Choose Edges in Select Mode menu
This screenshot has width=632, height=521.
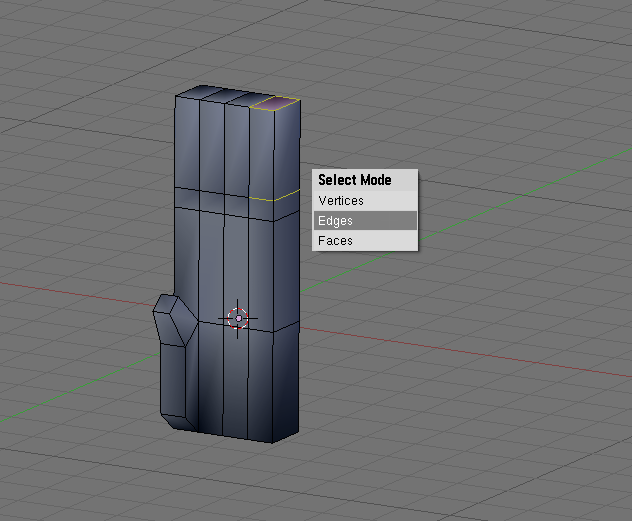tap(365, 220)
